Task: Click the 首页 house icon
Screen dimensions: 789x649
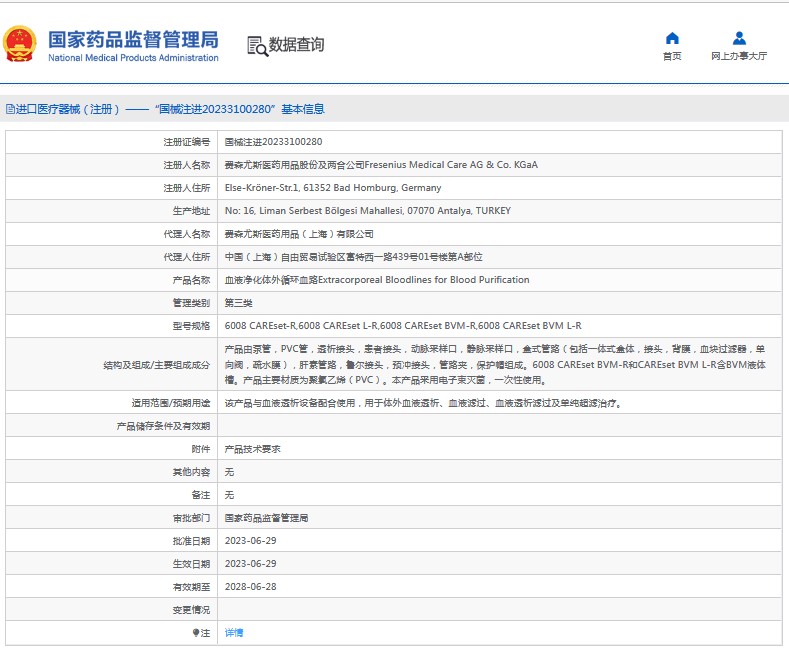Action: [672, 39]
